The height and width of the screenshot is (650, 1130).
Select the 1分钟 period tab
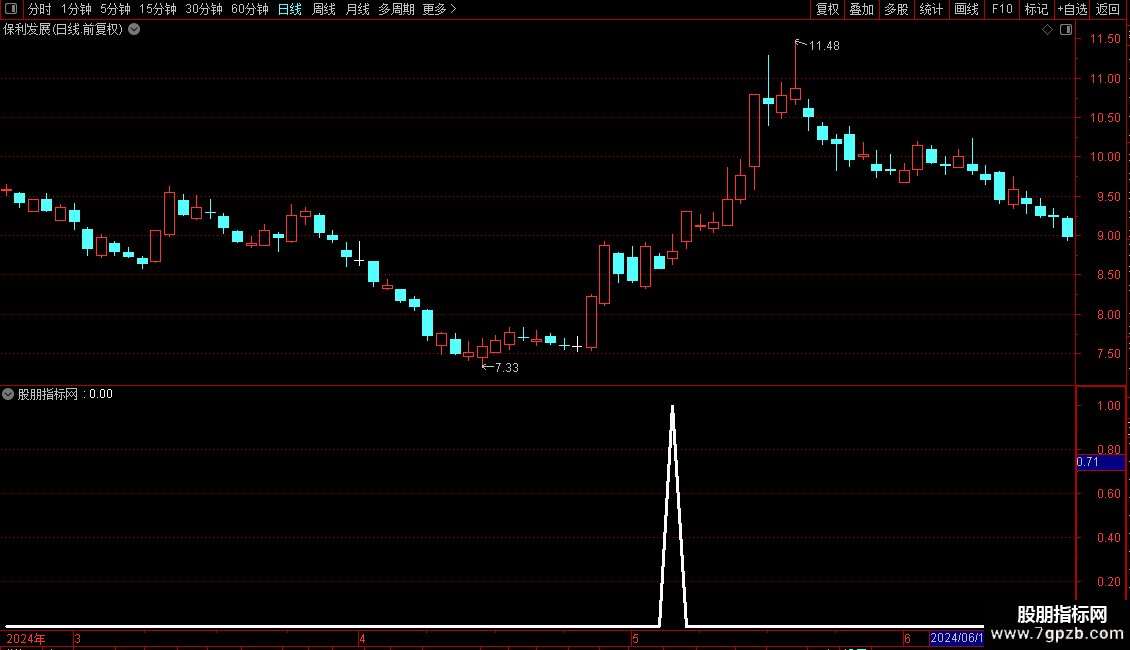click(x=76, y=9)
